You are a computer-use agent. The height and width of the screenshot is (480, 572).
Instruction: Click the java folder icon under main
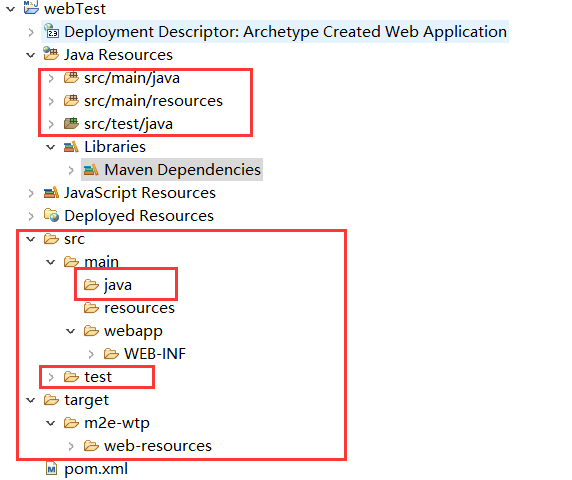(91, 284)
